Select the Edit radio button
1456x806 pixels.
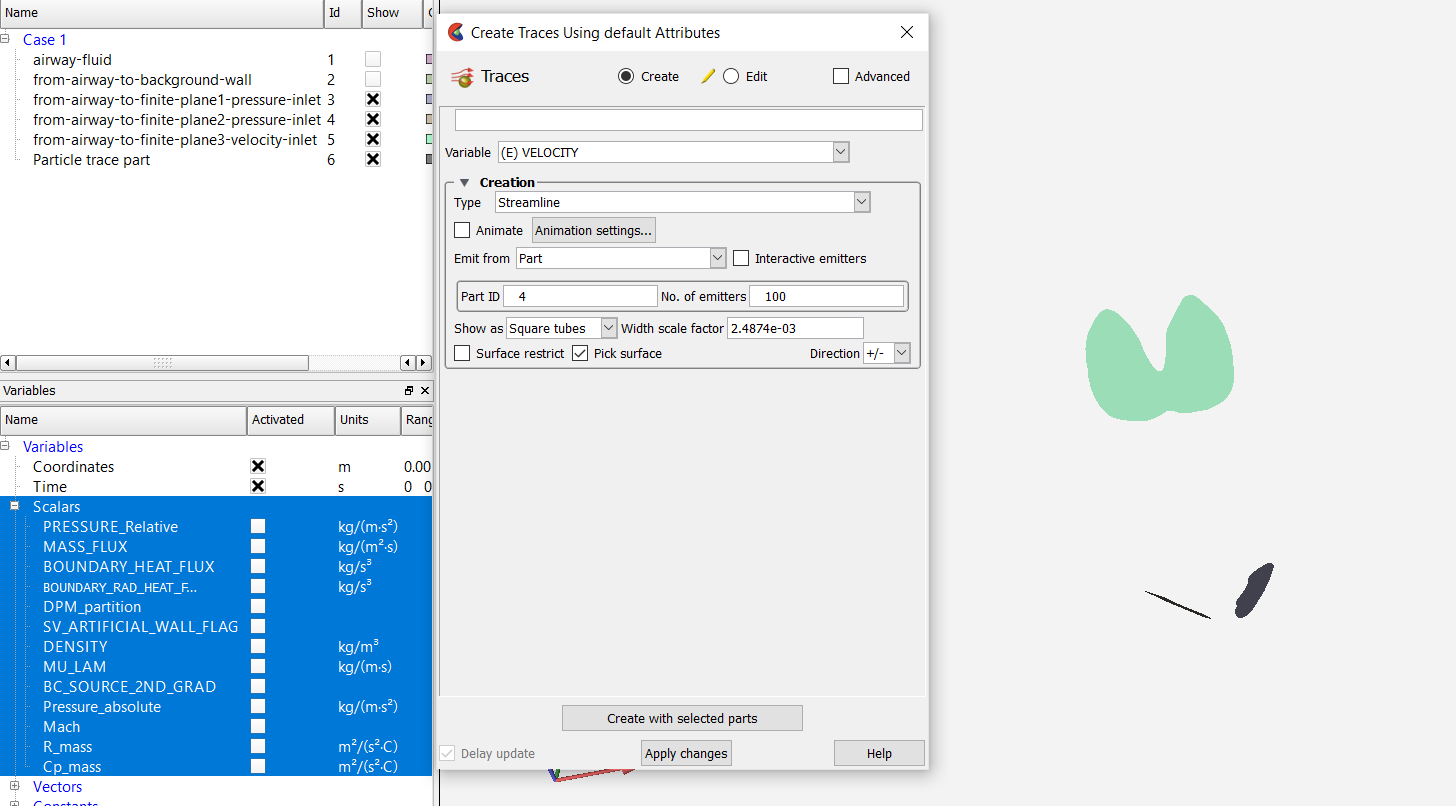(x=731, y=76)
